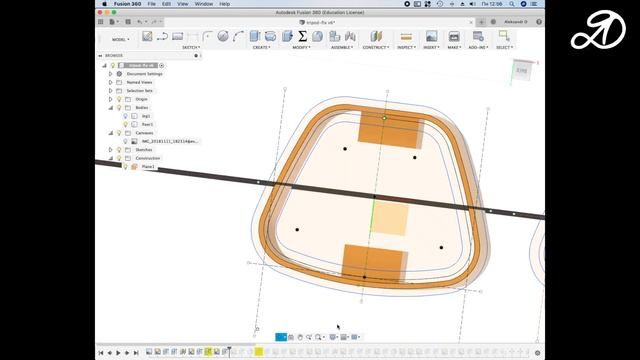Image resolution: width=640 pixels, height=360 pixels.
Task: Toggle visibility bulb of second body under Bodies
Action: tap(126, 124)
